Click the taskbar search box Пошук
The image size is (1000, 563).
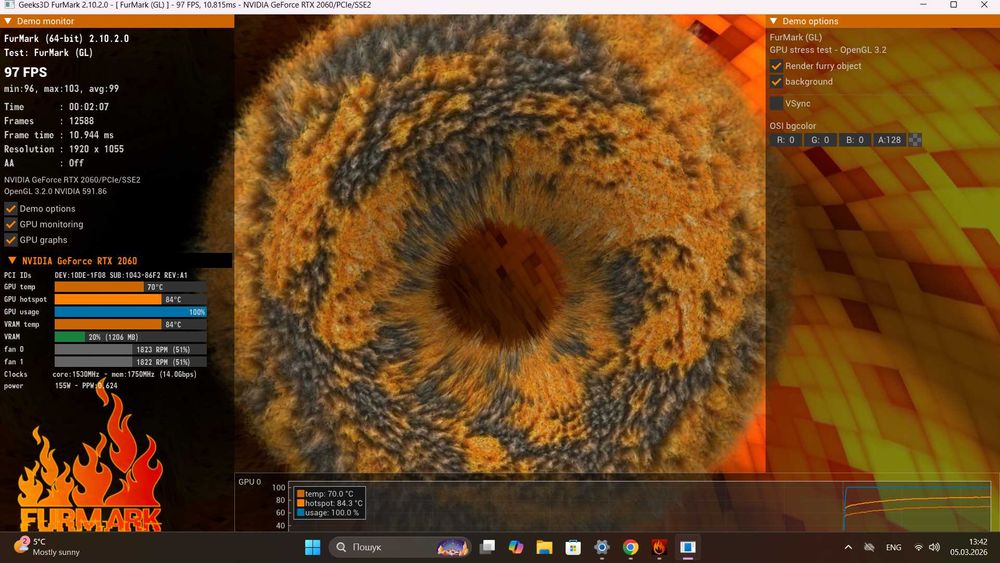(400, 547)
